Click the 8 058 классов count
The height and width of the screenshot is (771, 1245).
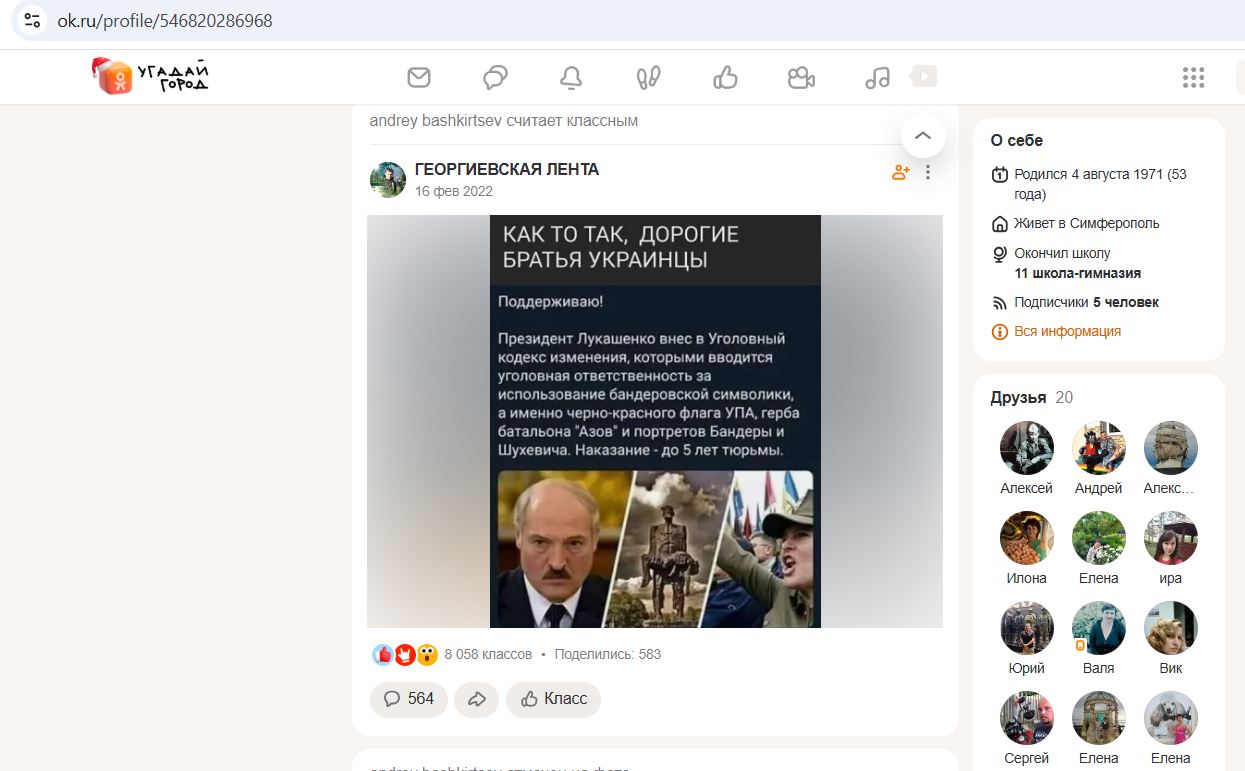[x=488, y=655]
